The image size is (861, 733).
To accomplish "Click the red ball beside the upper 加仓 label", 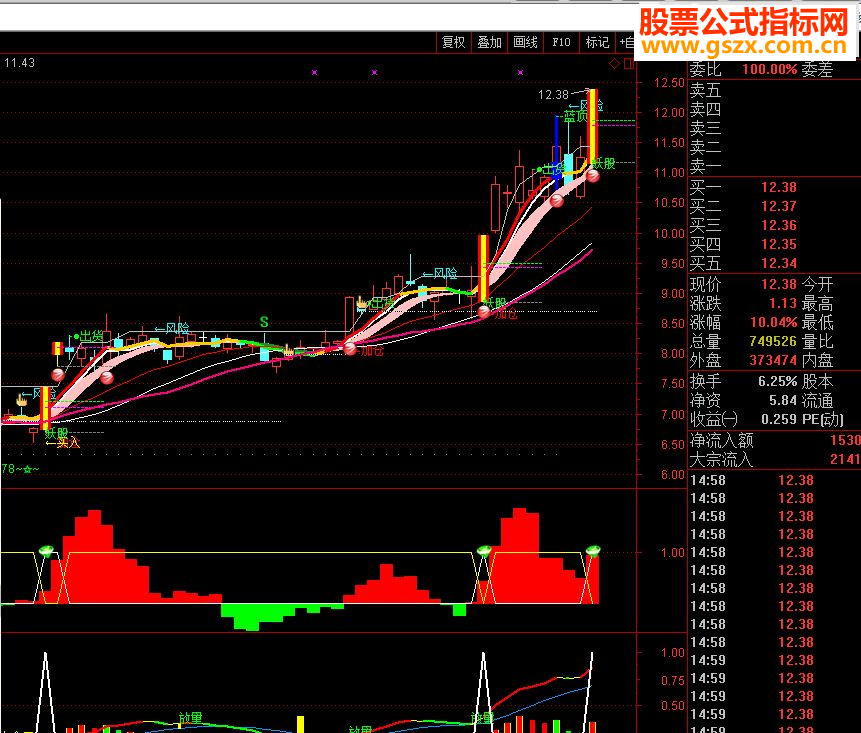I will [x=484, y=312].
